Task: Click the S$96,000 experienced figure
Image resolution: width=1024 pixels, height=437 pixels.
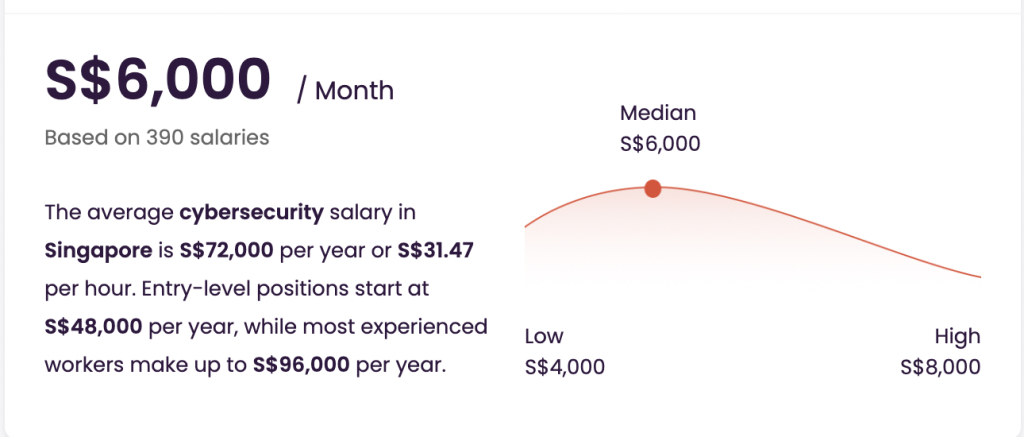Action: coord(301,364)
